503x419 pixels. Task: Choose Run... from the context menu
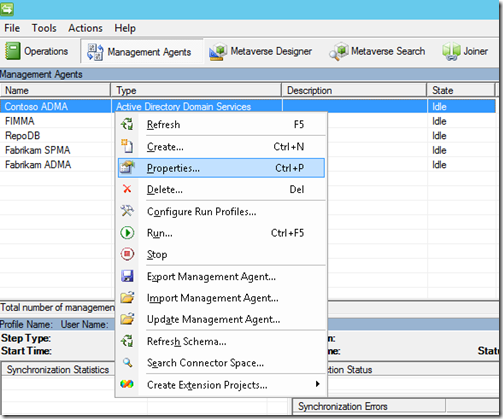(x=221, y=233)
